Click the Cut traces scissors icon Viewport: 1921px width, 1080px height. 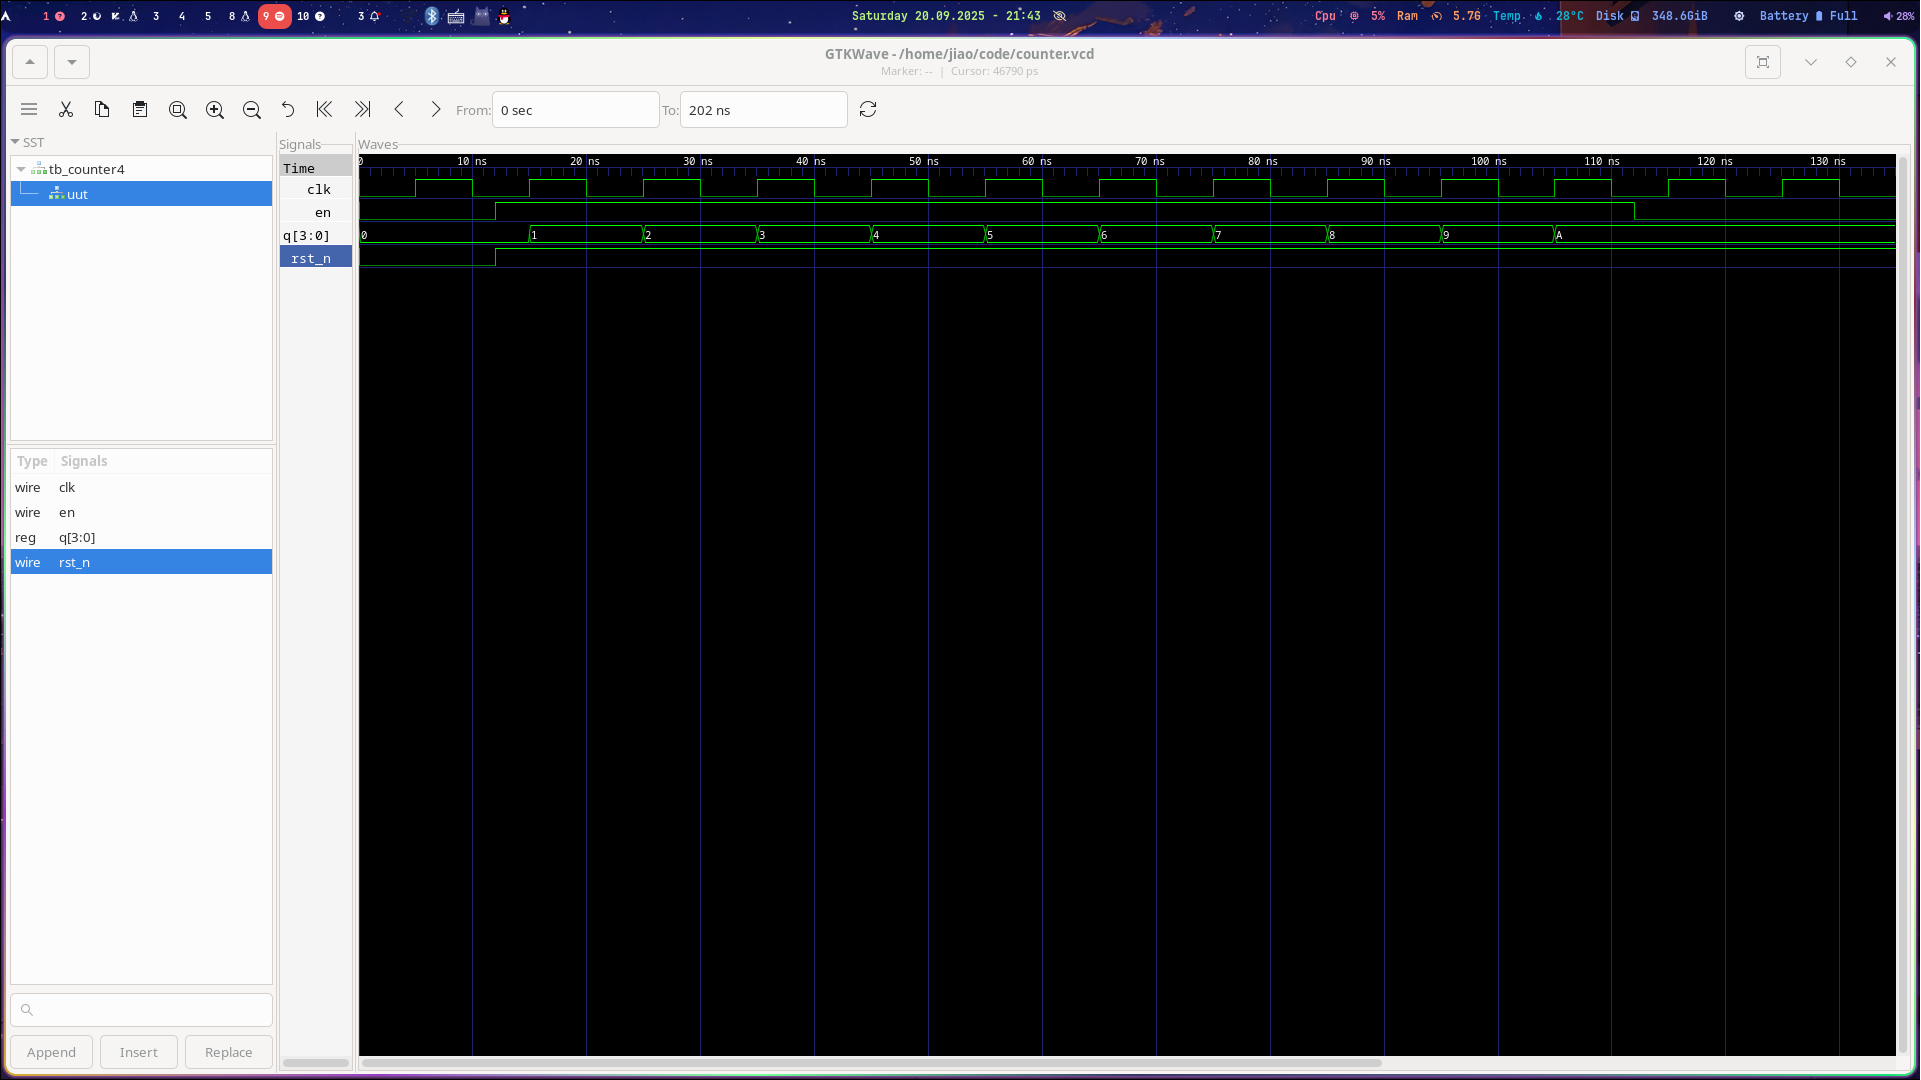pyautogui.click(x=66, y=110)
